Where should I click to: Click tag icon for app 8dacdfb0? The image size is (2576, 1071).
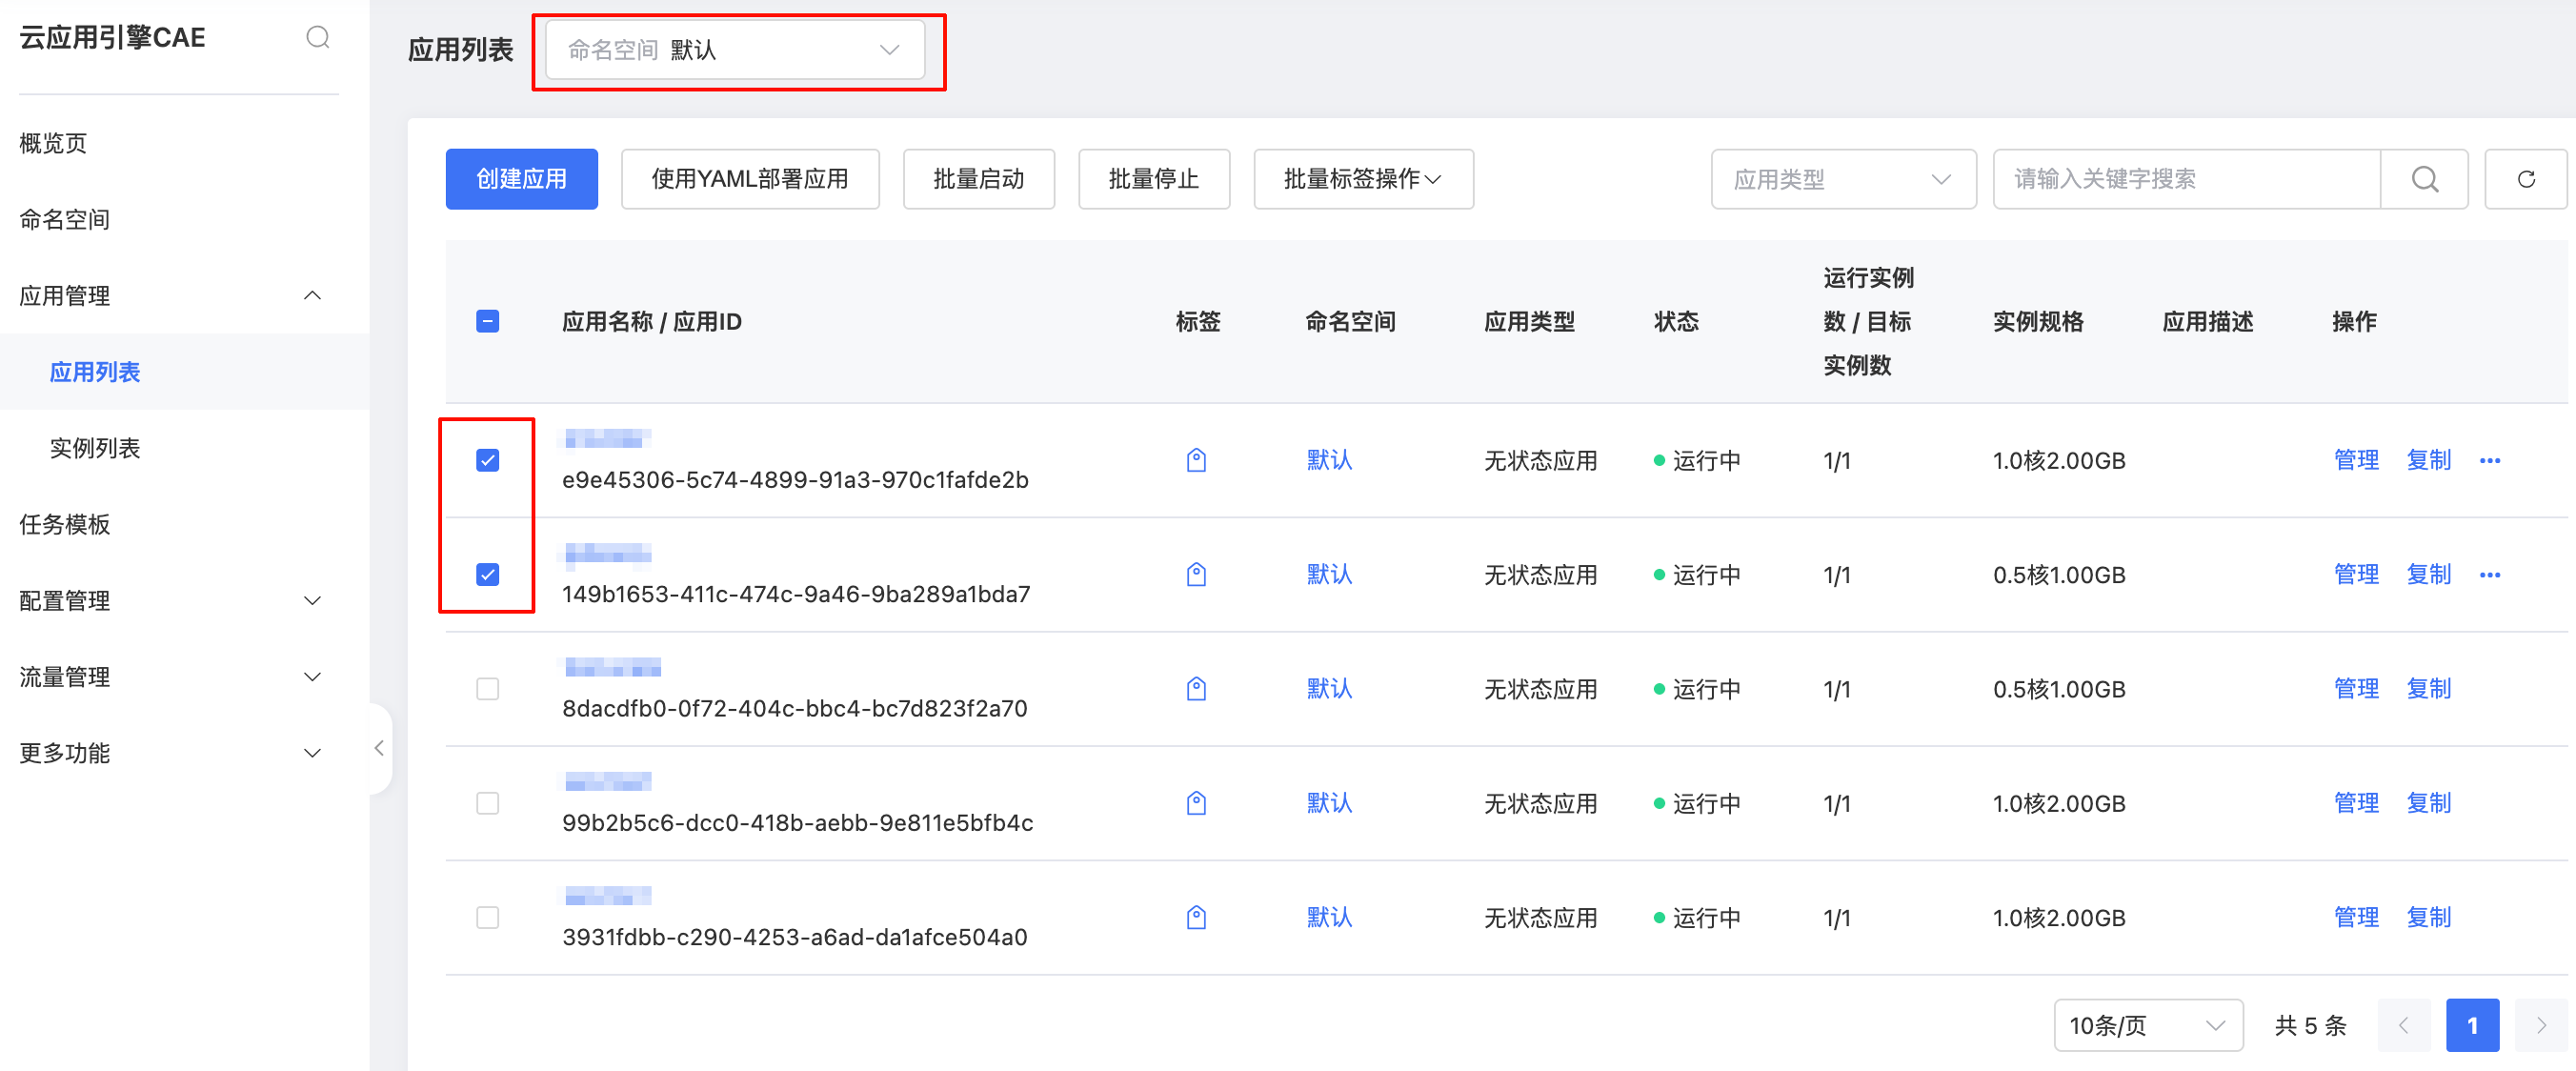point(1196,689)
